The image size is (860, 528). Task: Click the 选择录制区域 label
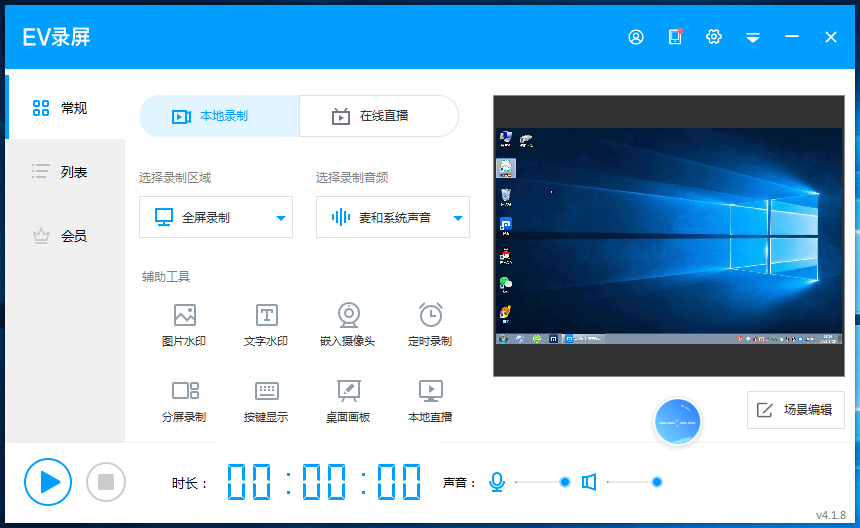click(175, 178)
